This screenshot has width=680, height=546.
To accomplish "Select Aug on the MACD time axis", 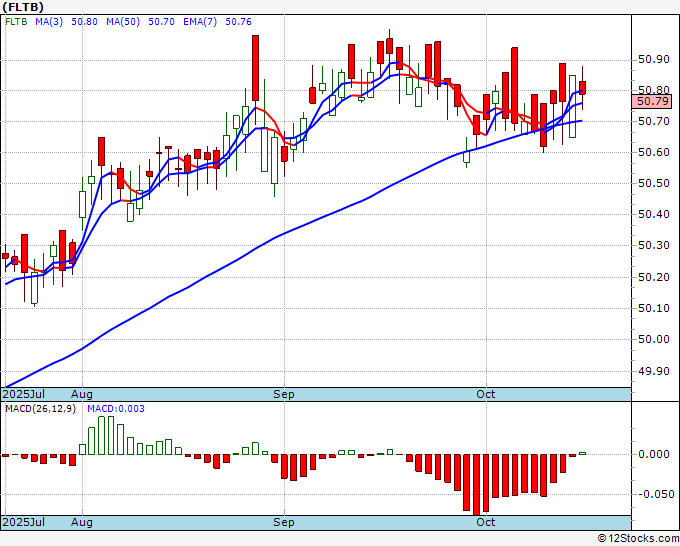I will pyautogui.click(x=82, y=522).
